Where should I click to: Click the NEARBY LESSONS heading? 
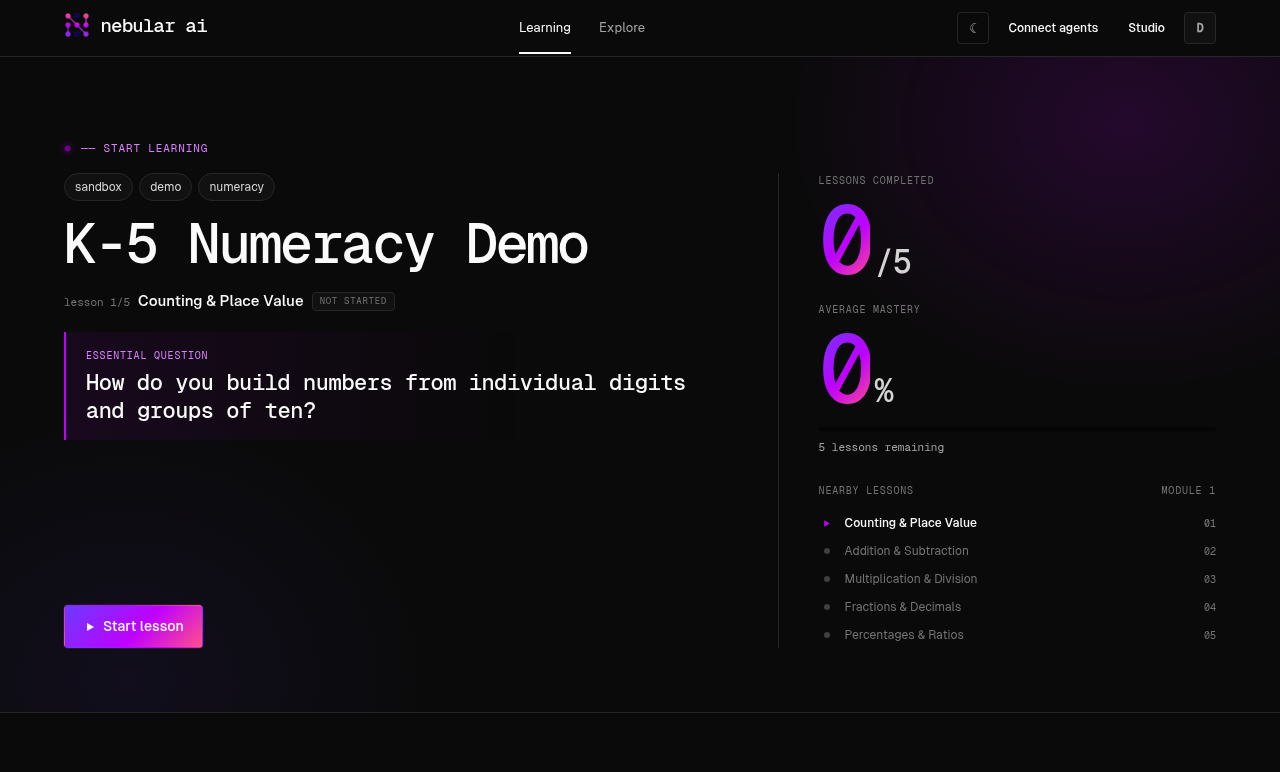pos(866,491)
